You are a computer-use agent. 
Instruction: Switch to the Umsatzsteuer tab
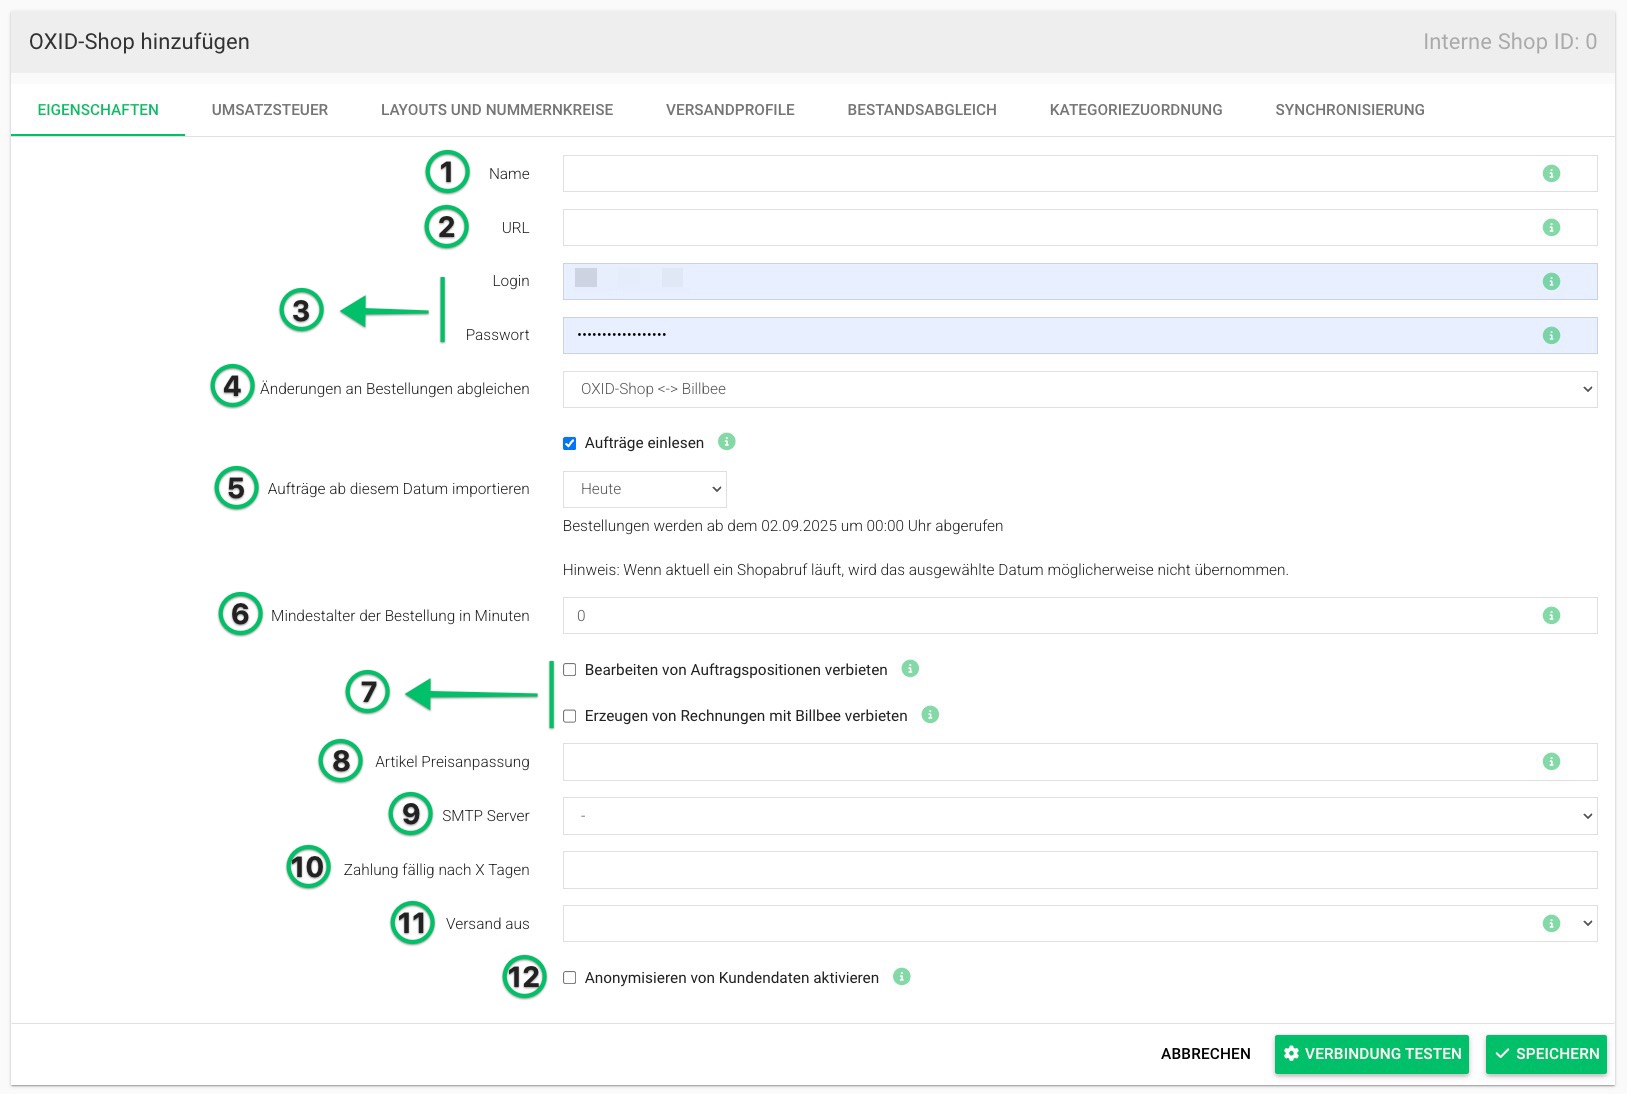click(x=270, y=110)
